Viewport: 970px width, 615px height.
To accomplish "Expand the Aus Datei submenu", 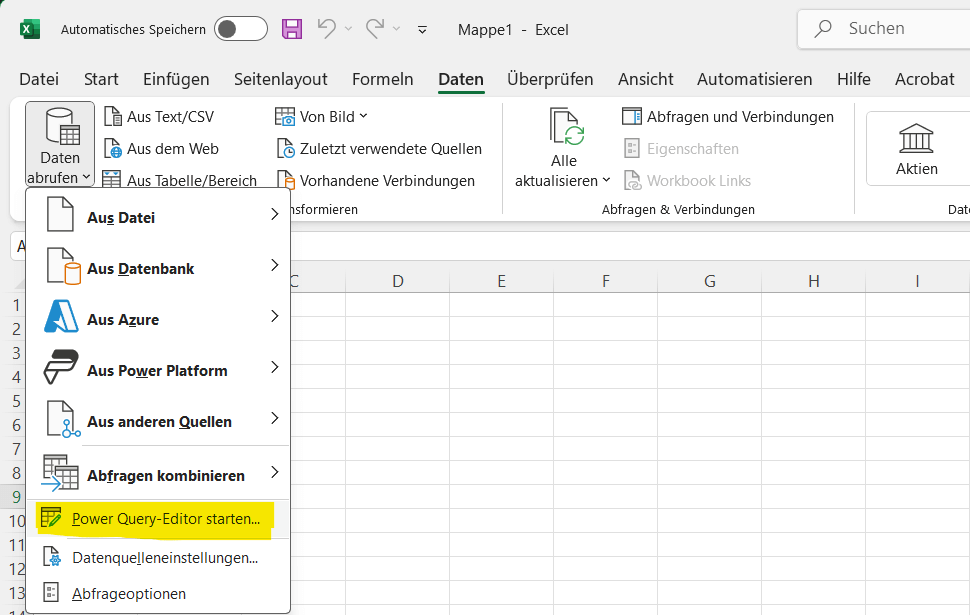I will pos(158,217).
